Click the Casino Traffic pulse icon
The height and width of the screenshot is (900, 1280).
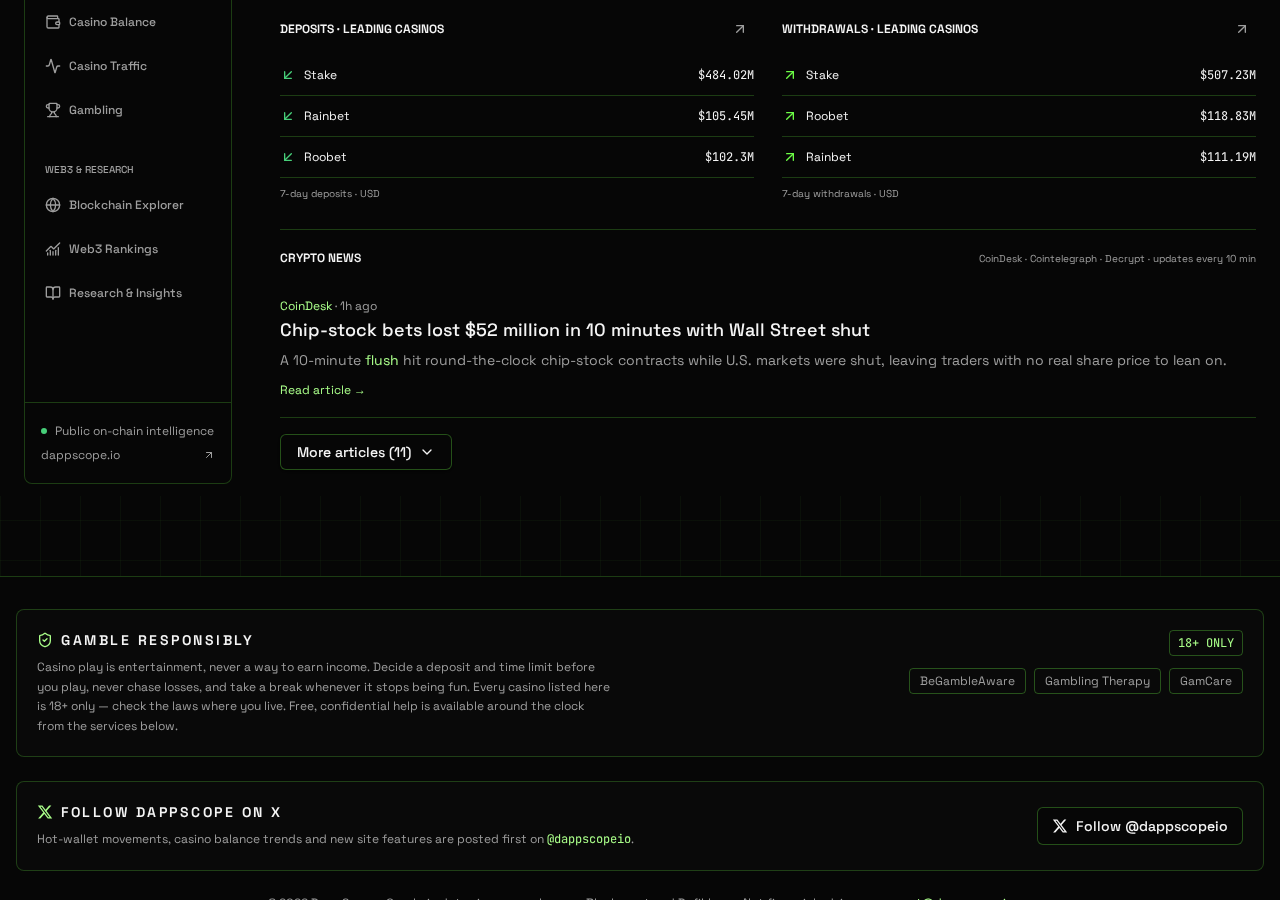pos(53,66)
